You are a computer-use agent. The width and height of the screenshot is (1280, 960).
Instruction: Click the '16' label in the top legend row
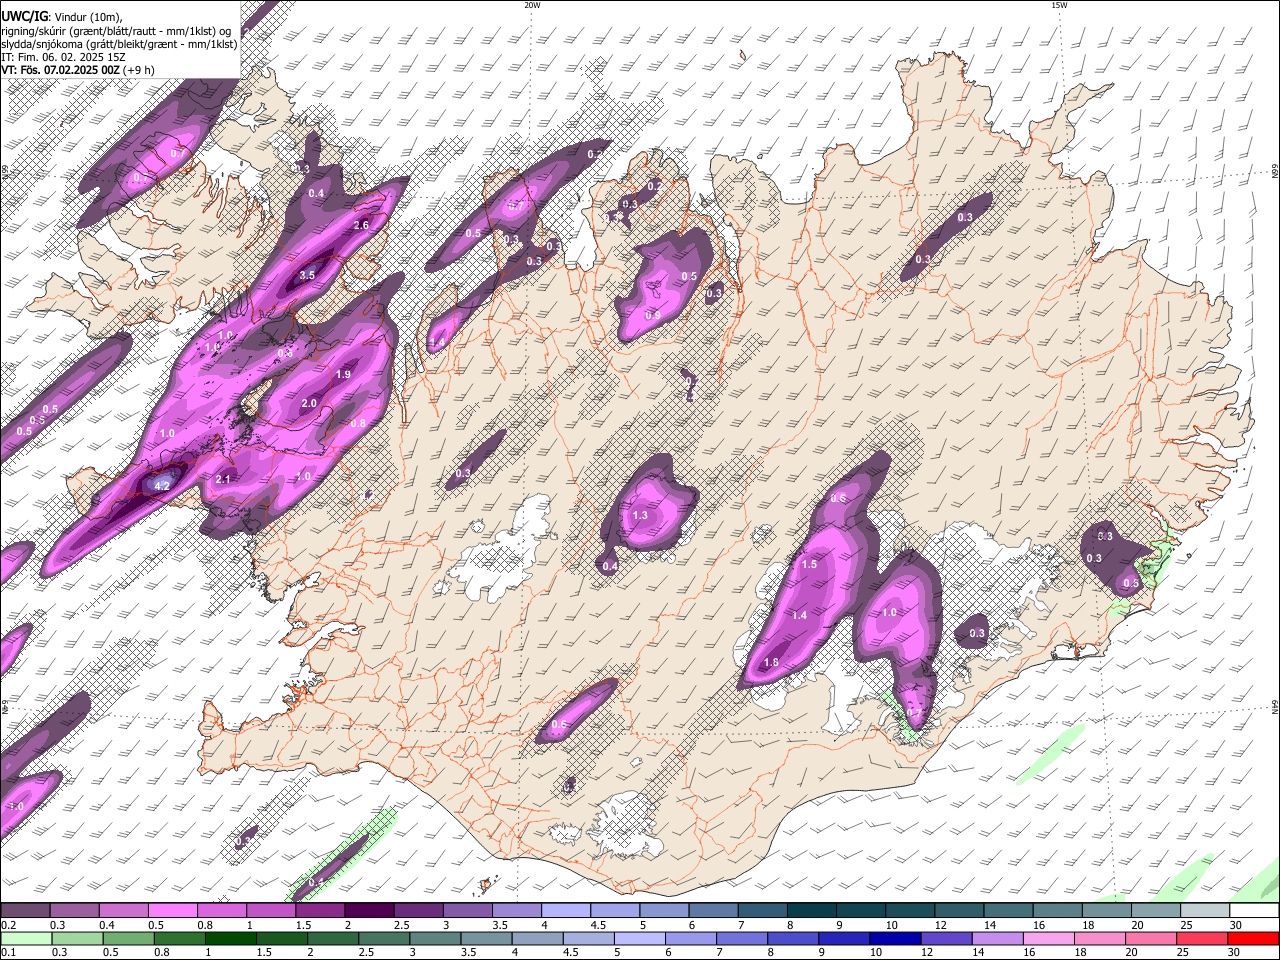1039,925
